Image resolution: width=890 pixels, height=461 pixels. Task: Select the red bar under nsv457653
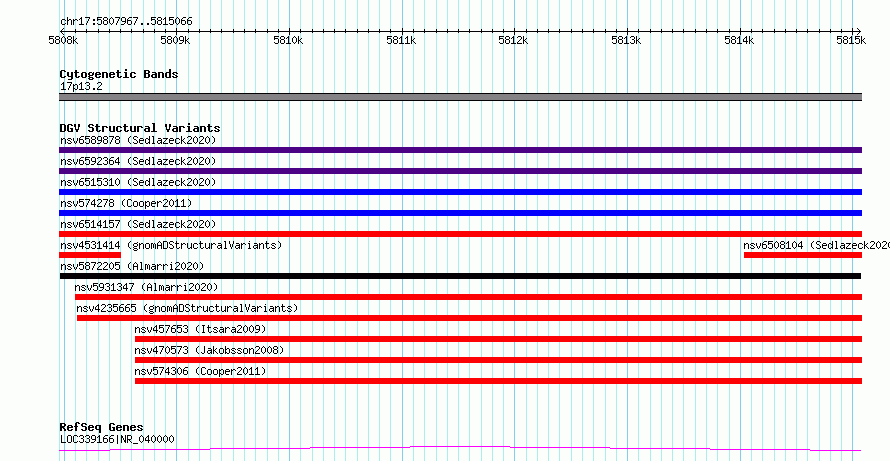[x=498, y=339]
